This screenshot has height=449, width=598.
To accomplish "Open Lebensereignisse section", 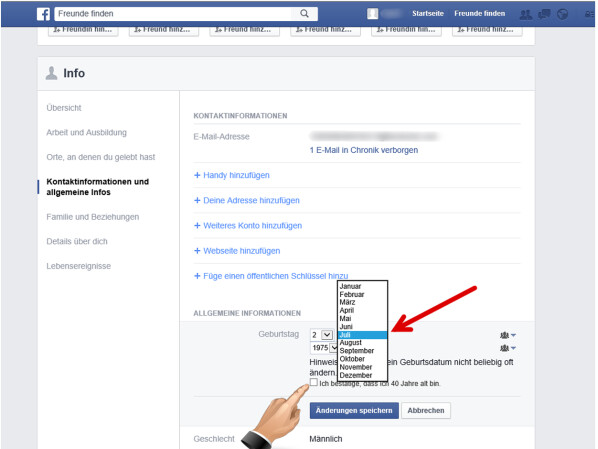I will [x=79, y=266].
